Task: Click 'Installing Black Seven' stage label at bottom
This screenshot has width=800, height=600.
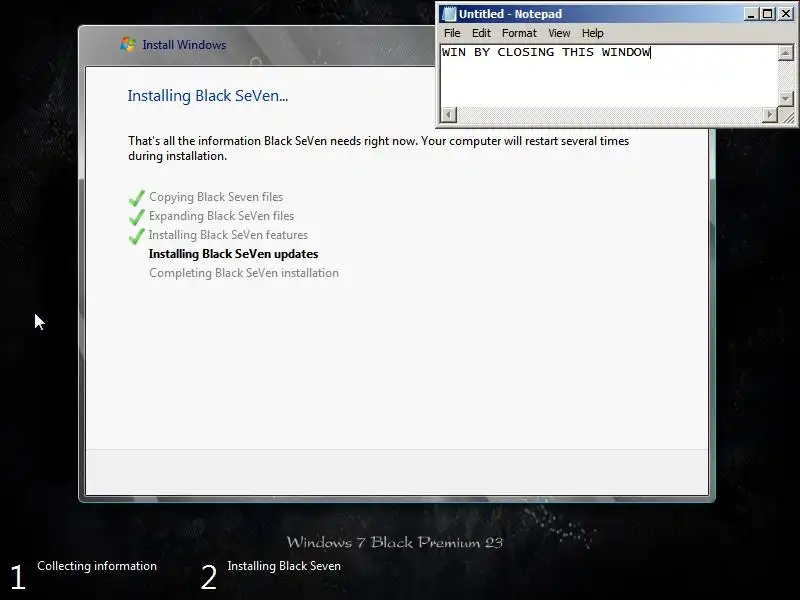Action: (284, 566)
